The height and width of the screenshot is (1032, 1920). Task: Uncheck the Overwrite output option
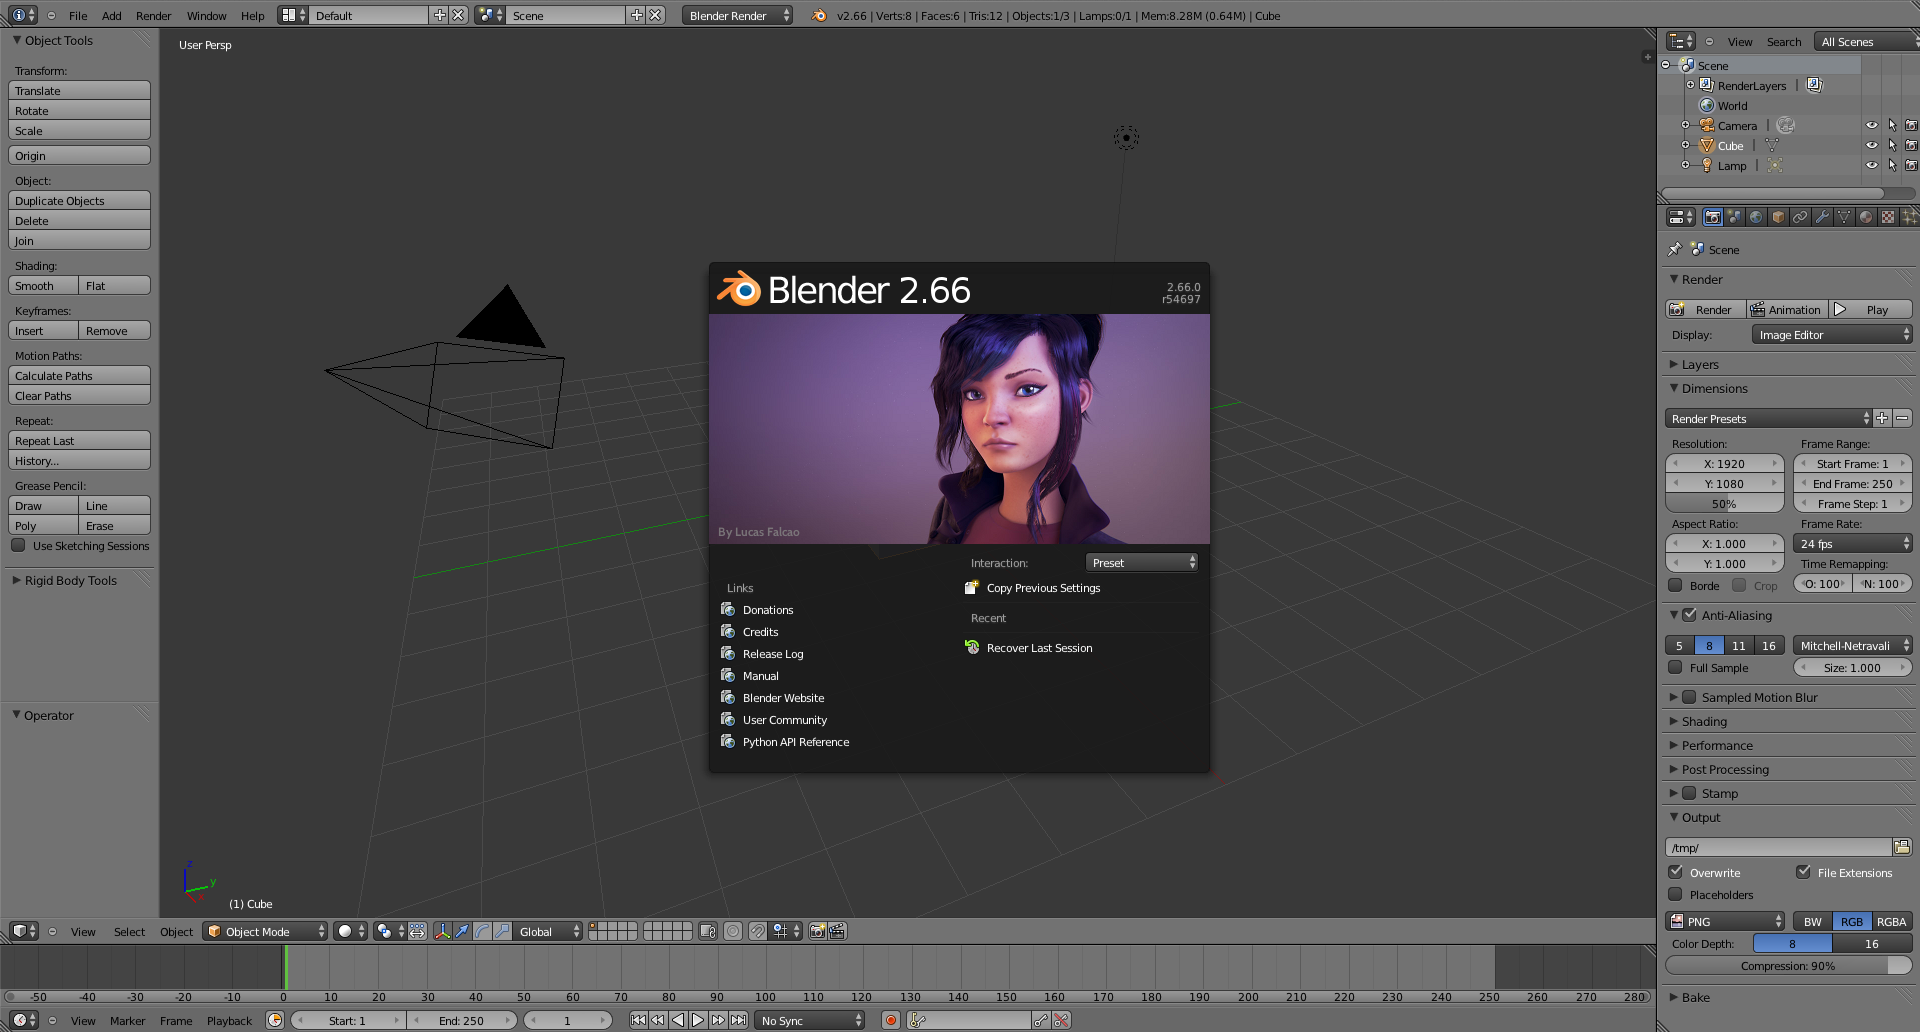tap(1676, 872)
